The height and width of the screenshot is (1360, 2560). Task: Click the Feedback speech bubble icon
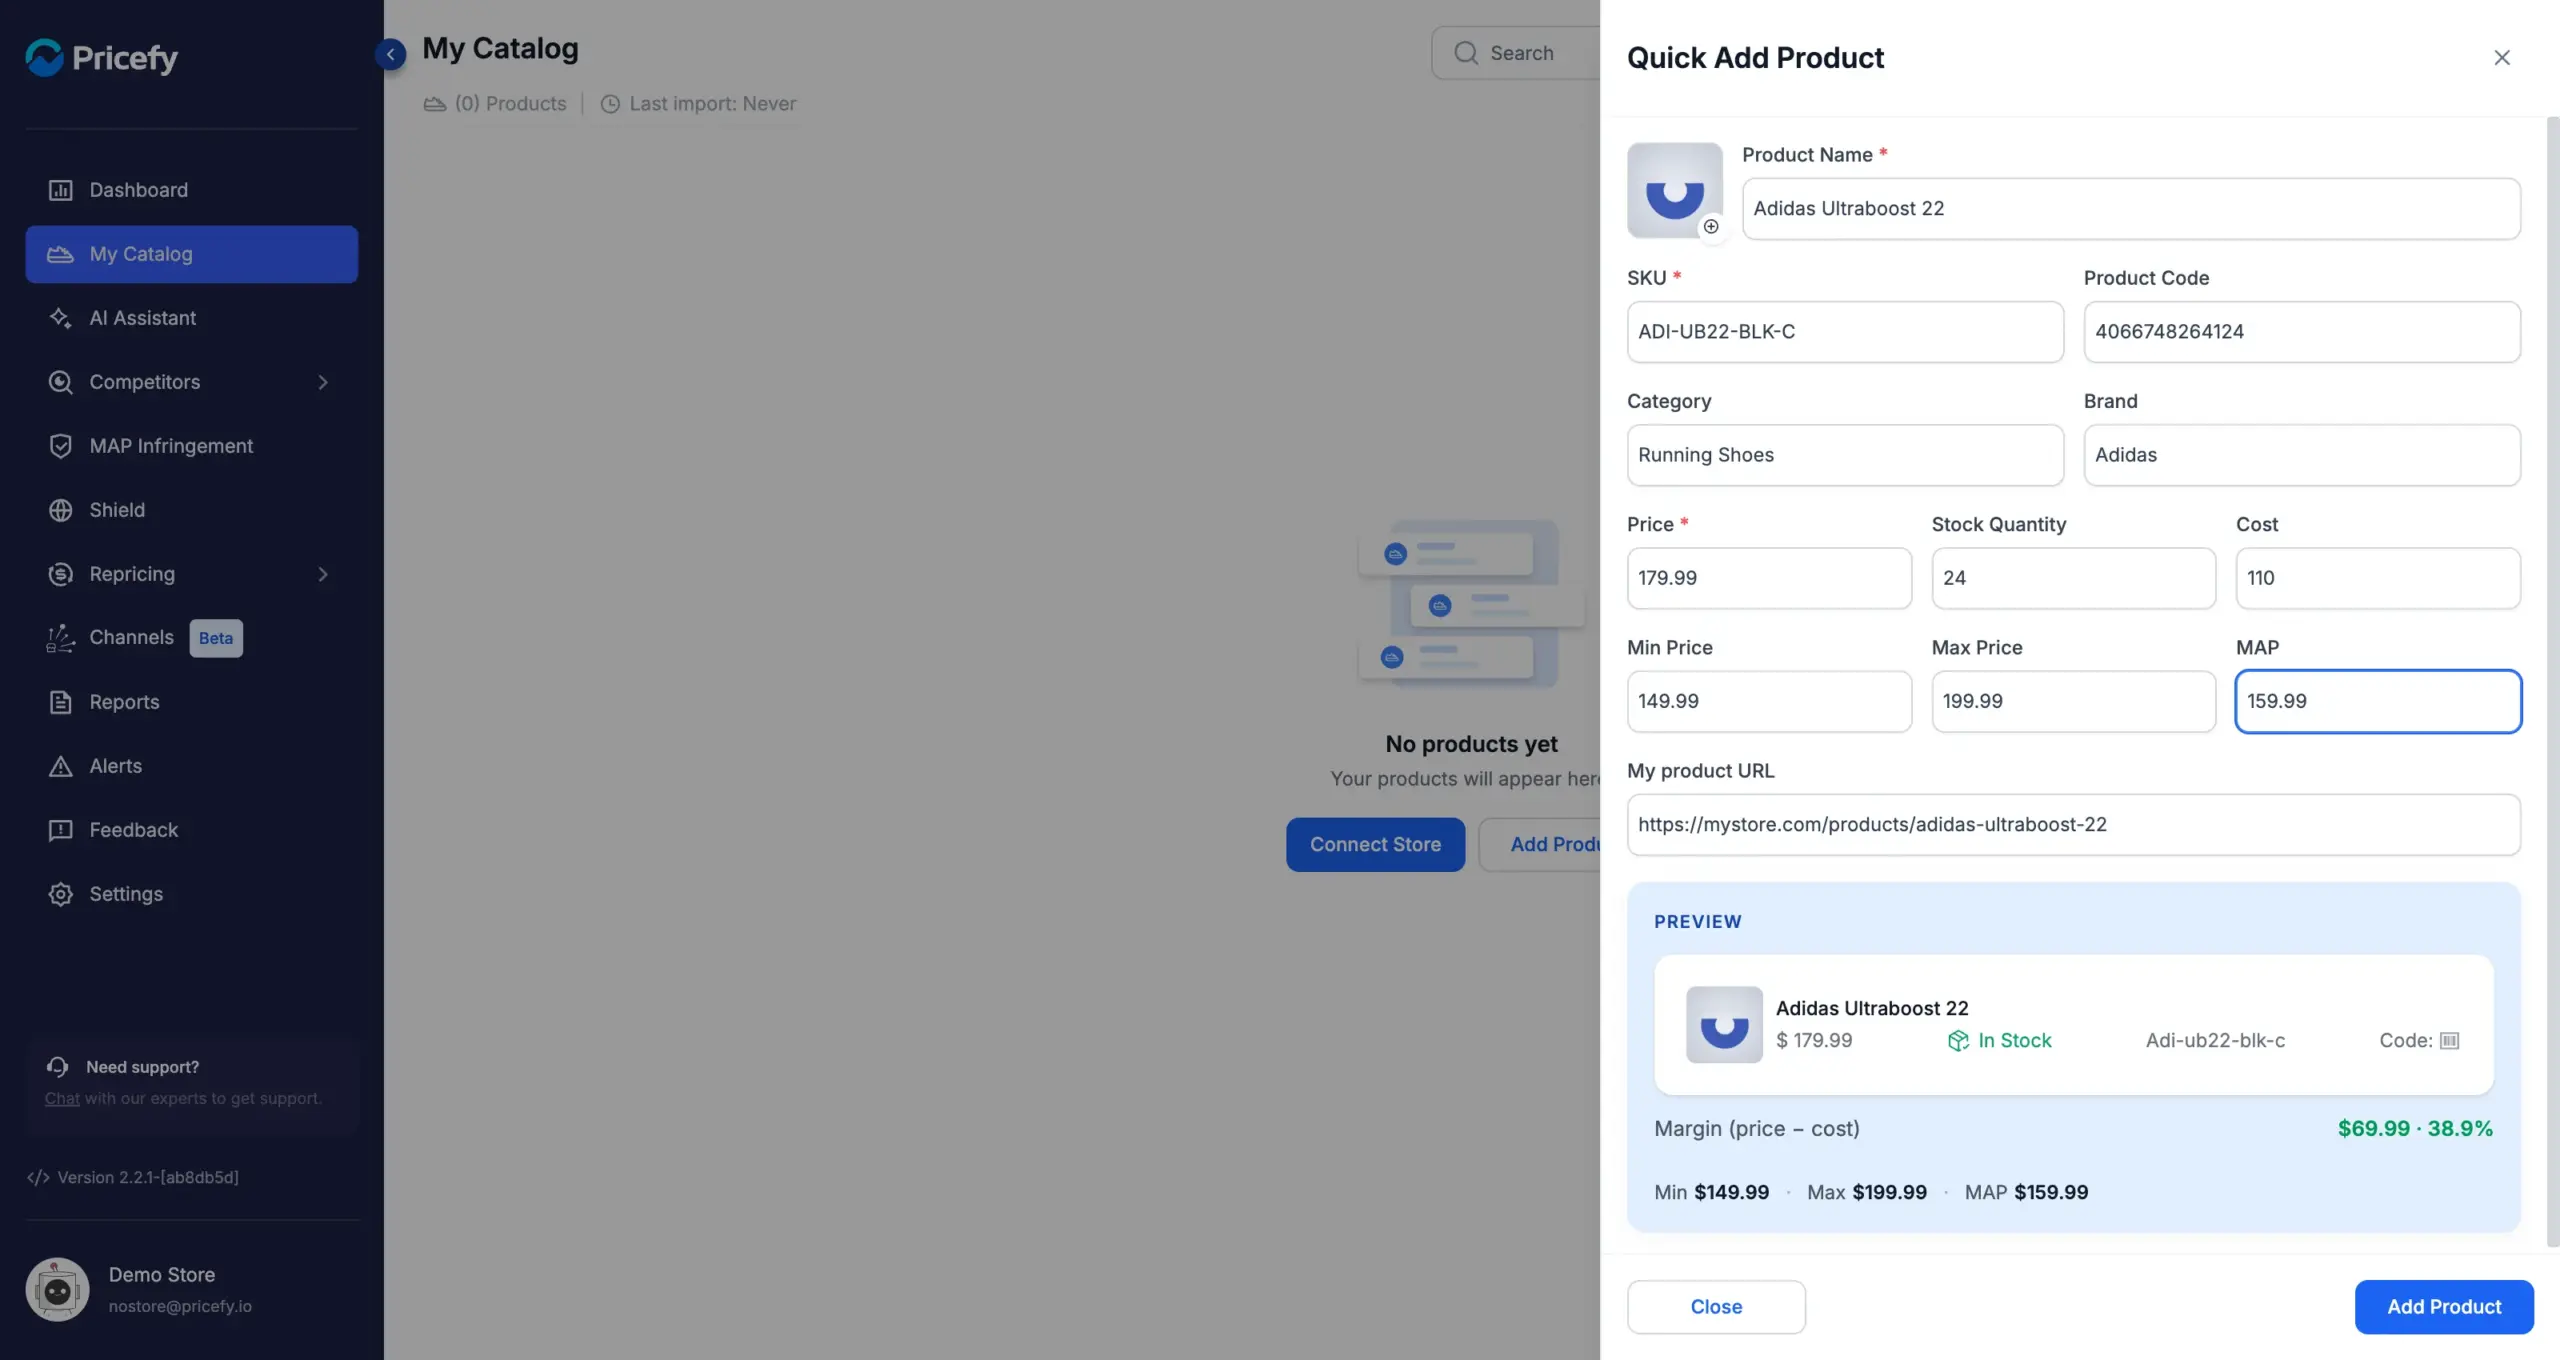[60, 830]
